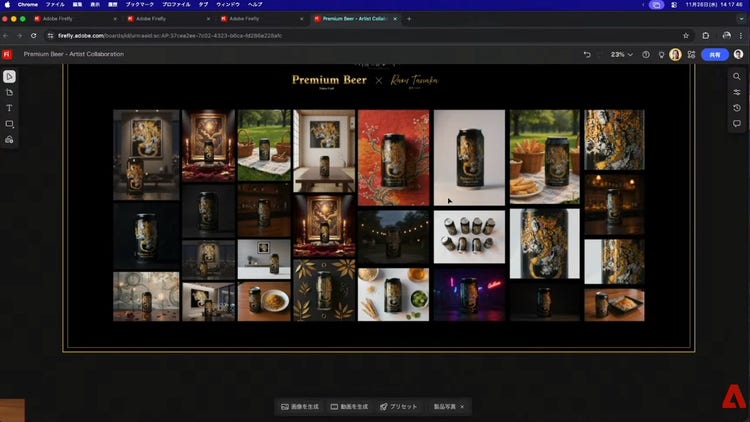The height and width of the screenshot is (422, 750).
Task: Click the 画像を生成 button
Action: click(x=299, y=407)
